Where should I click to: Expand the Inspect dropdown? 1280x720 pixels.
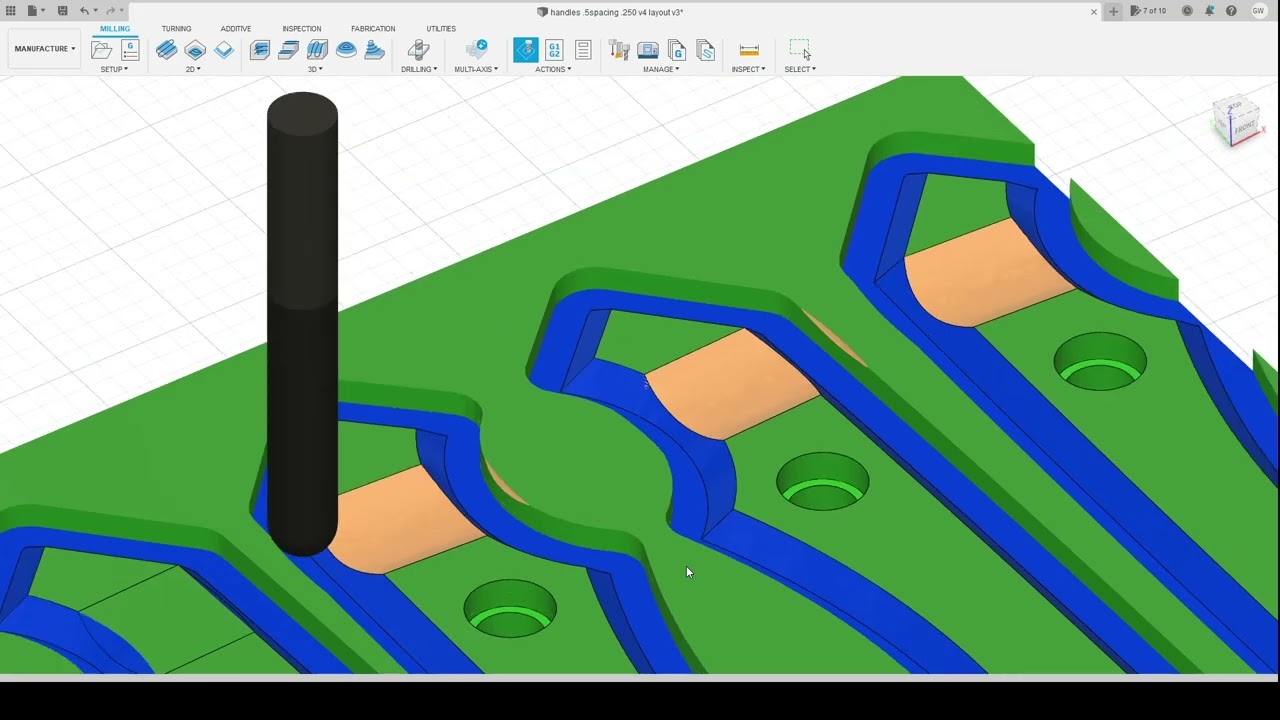tap(748, 69)
